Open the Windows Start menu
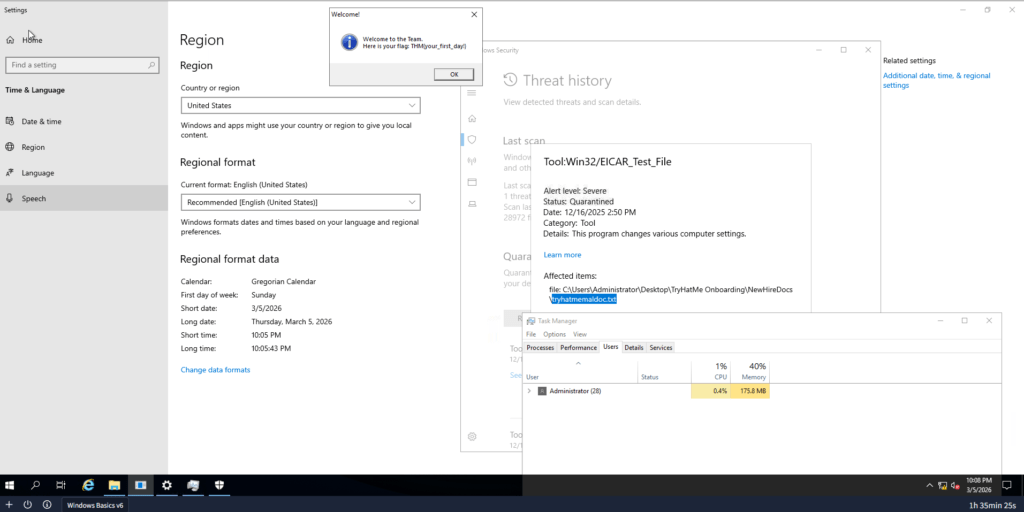Image resolution: width=1024 pixels, height=512 pixels. click(10, 485)
